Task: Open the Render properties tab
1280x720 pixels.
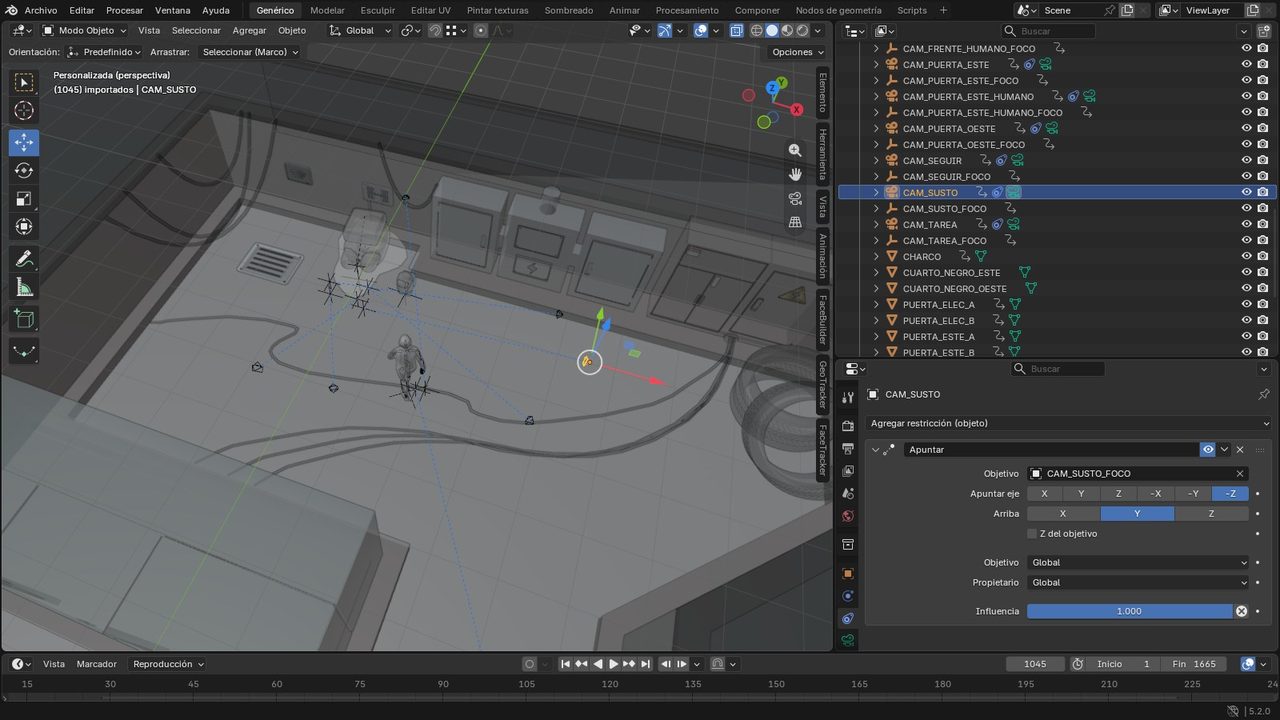Action: [848, 426]
